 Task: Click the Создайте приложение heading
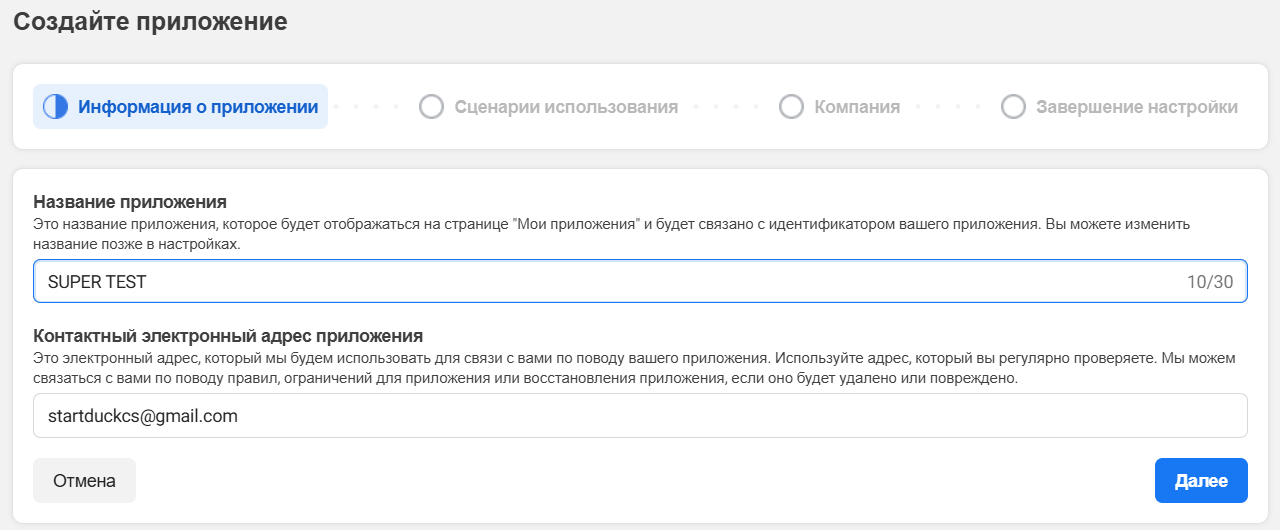(x=150, y=21)
